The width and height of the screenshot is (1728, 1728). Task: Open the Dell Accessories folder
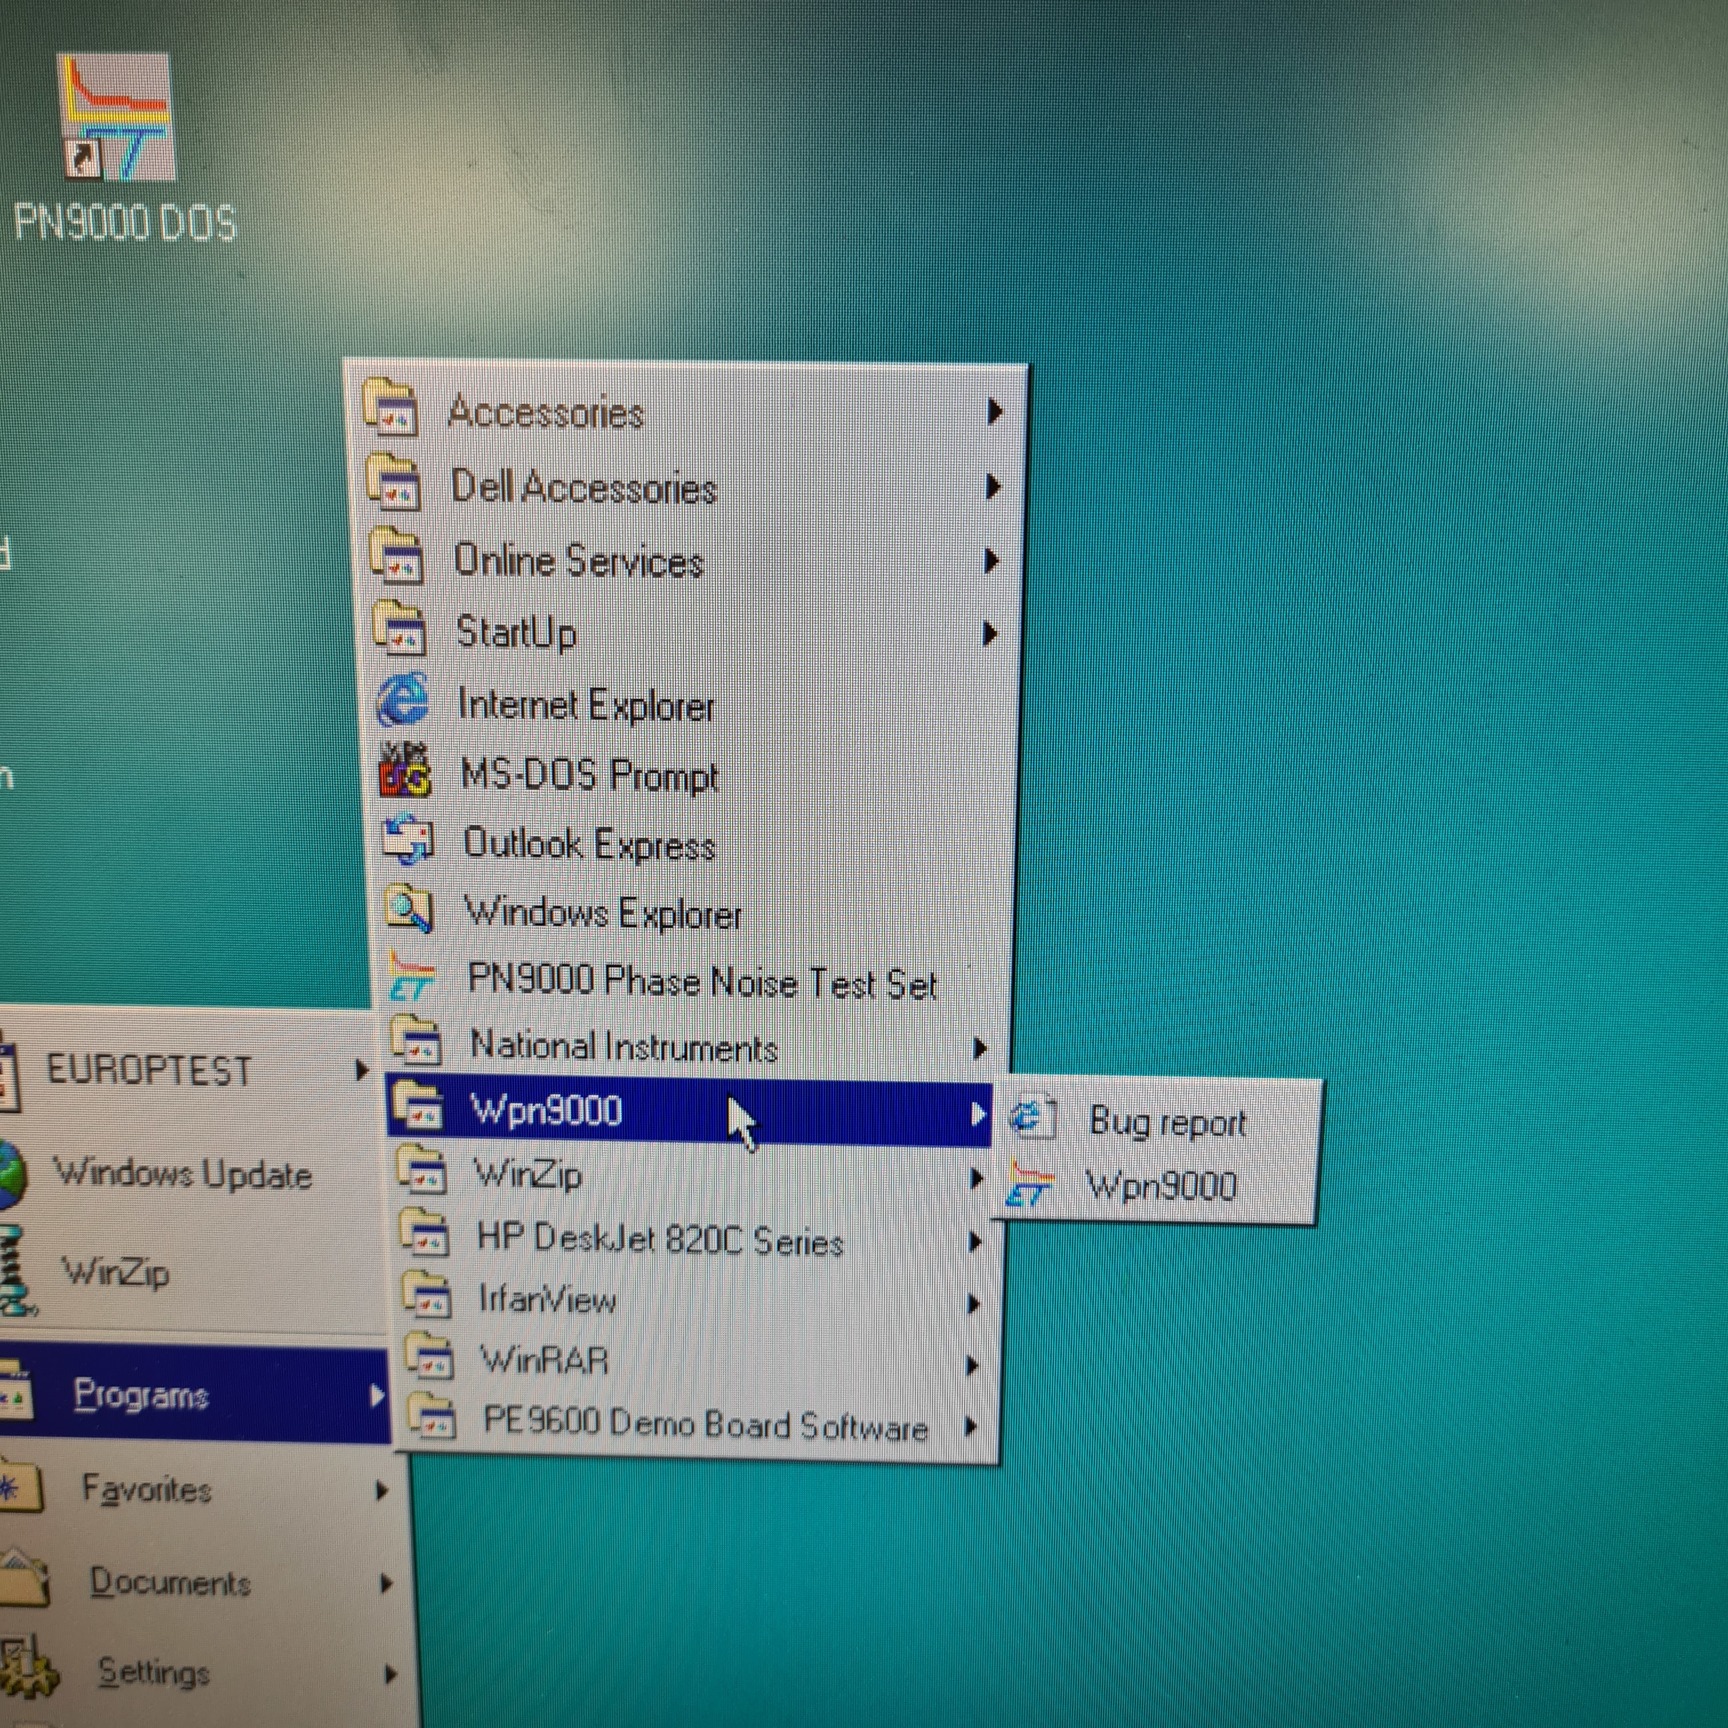tap(583, 488)
